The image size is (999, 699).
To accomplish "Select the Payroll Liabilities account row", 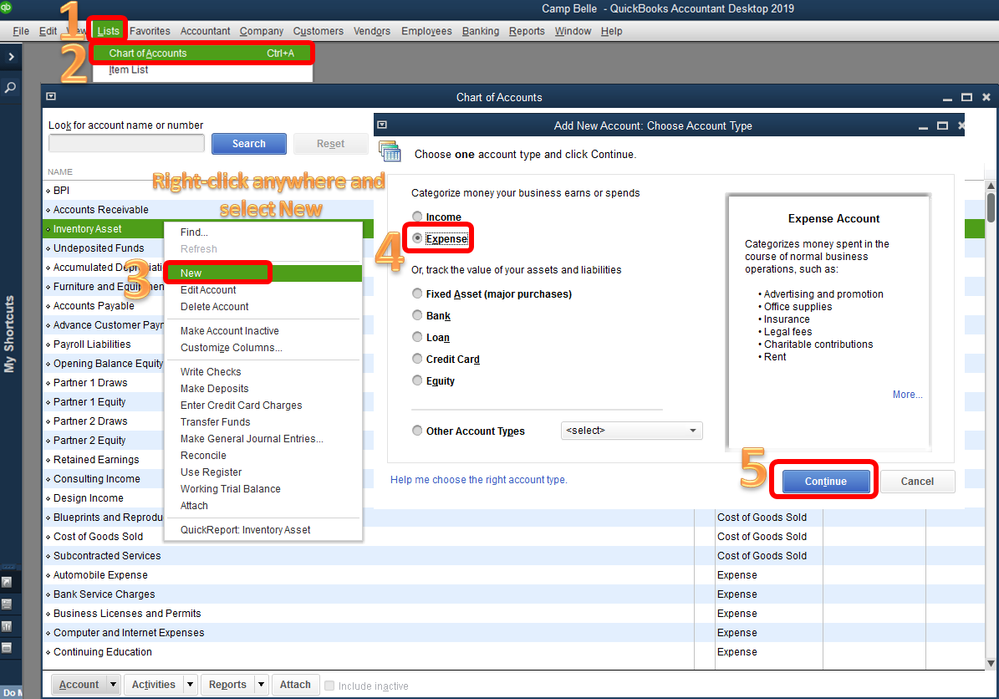I will coord(103,344).
